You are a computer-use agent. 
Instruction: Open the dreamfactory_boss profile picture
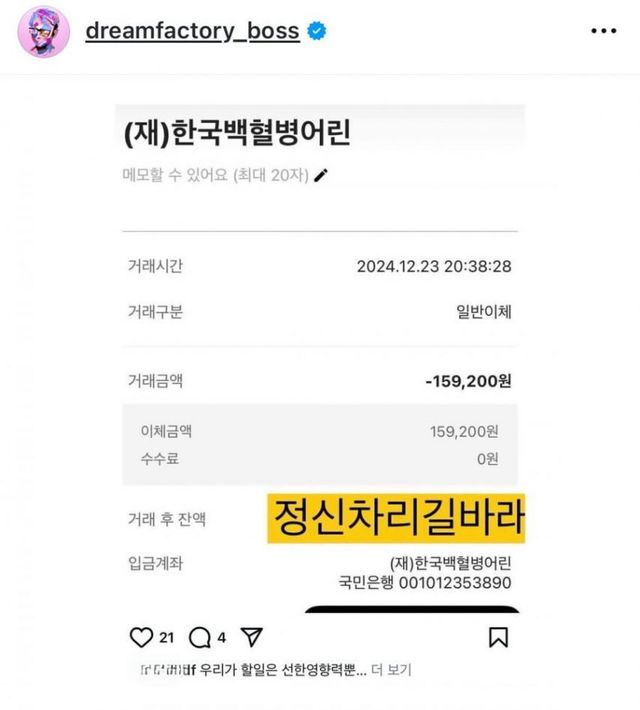click(43, 32)
